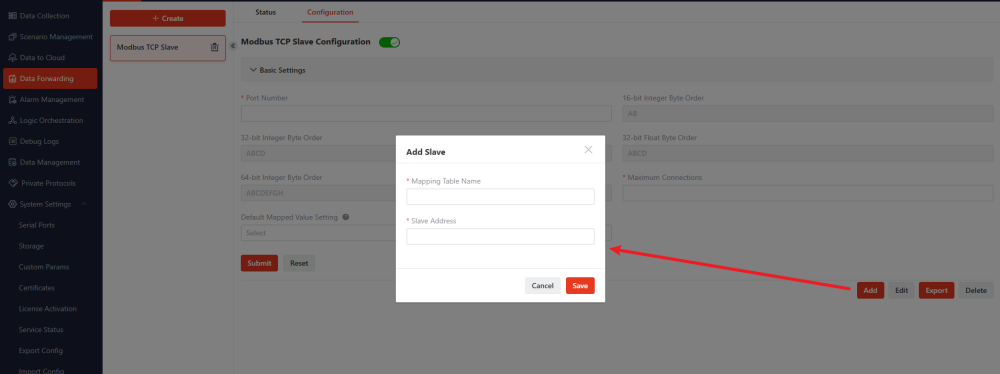Cancel the Add Slave dialog
Image resolution: width=1000 pixels, height=374 pixels.
pyautogui.click(x=543, y=286)
